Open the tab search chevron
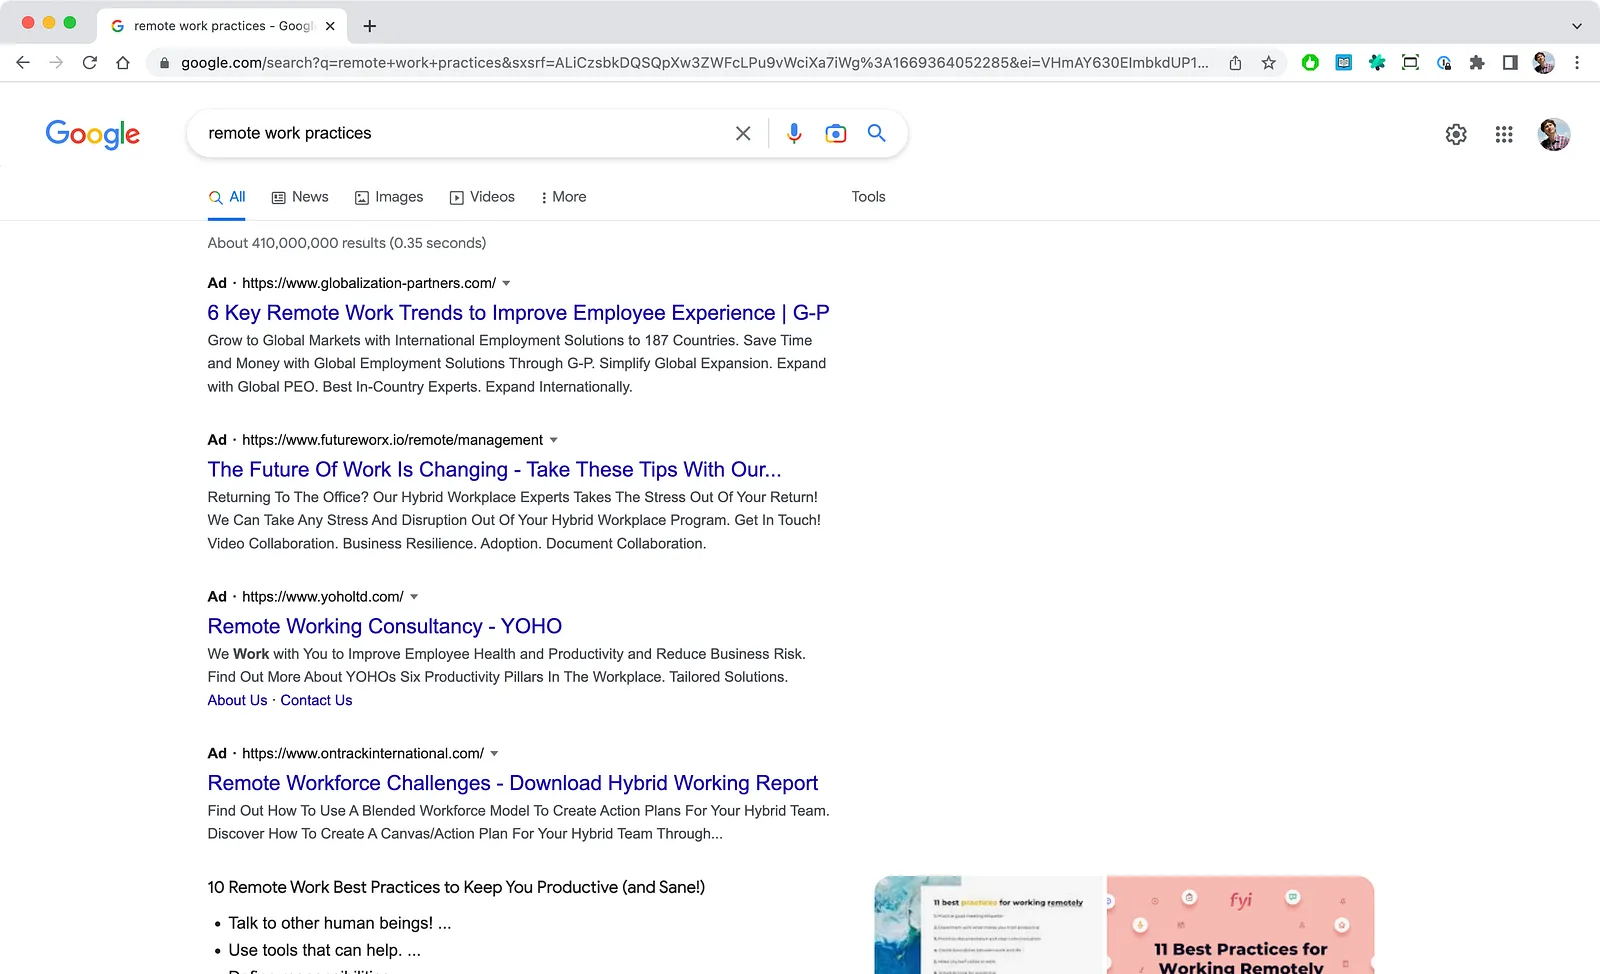 point(1577,26)
